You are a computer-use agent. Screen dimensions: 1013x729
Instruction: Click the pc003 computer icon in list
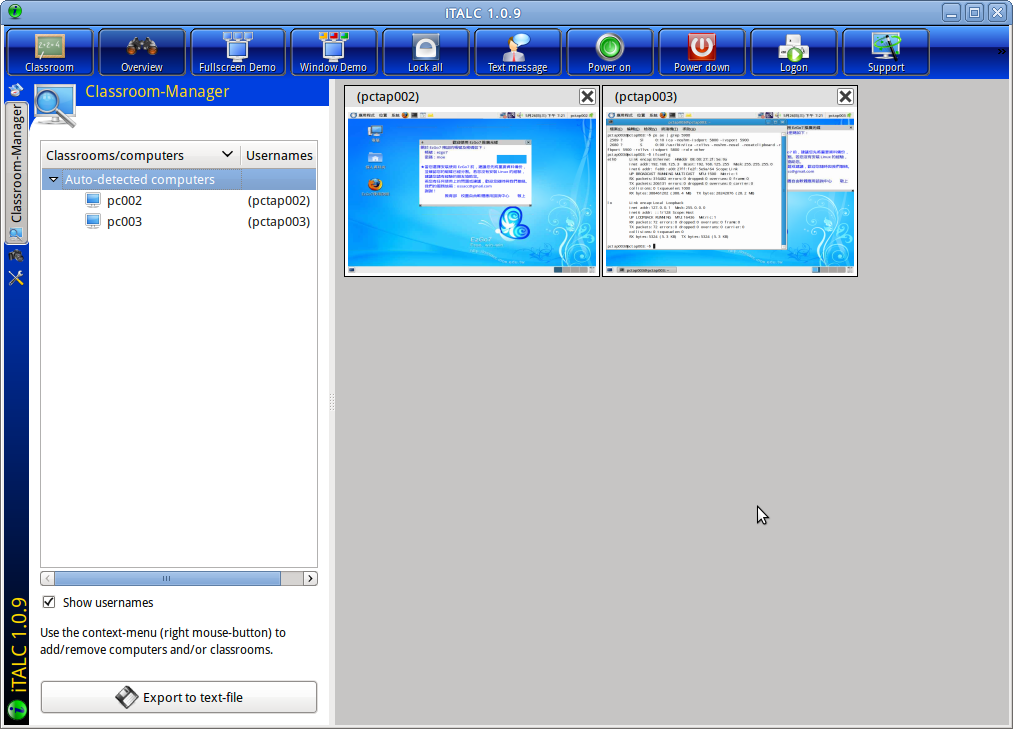click(x=93, y=222)
